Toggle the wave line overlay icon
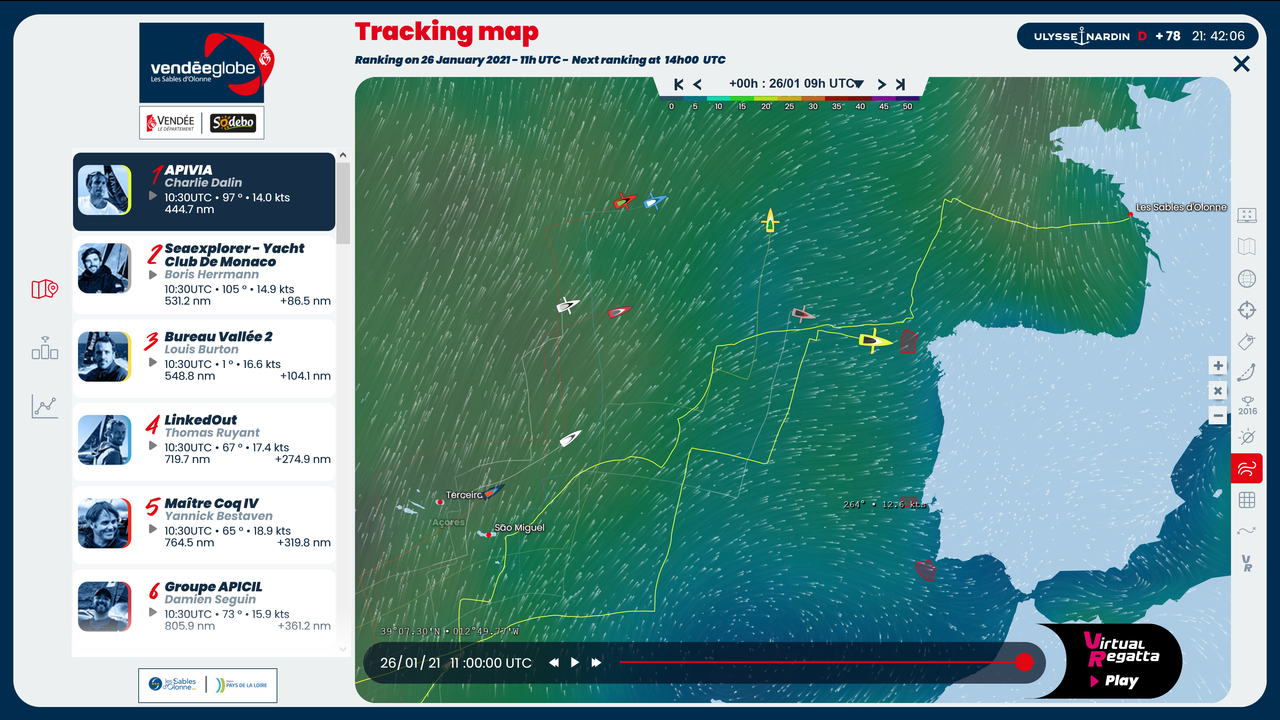The height and width of the screenshot is (720, 1280). [x=1247, y=531]
